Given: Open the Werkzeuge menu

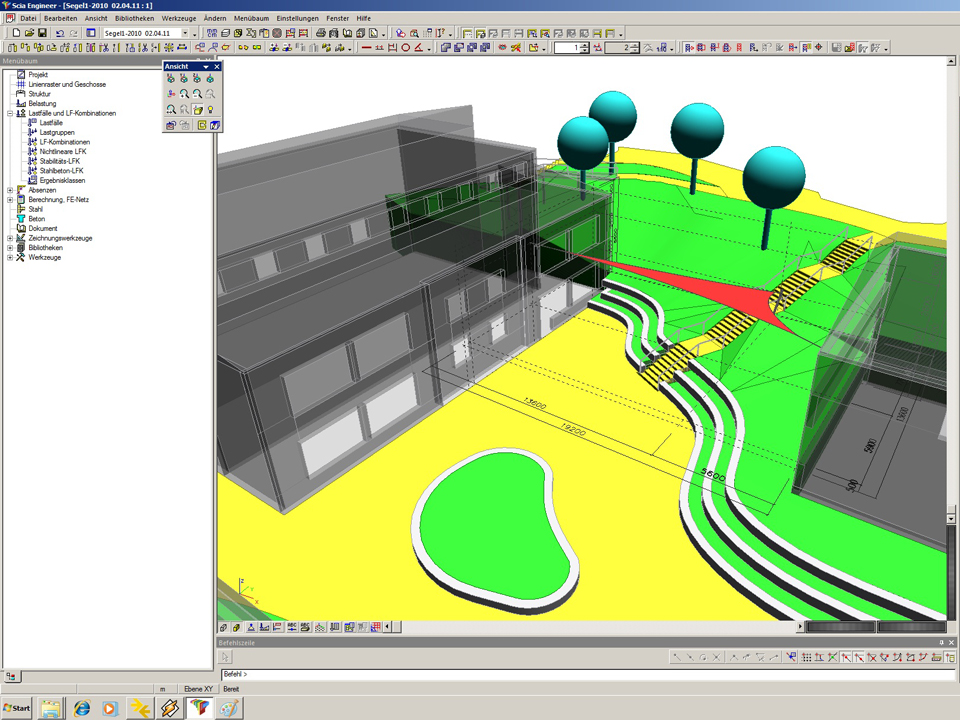Looking at the screenshot, I should [178, 19].
